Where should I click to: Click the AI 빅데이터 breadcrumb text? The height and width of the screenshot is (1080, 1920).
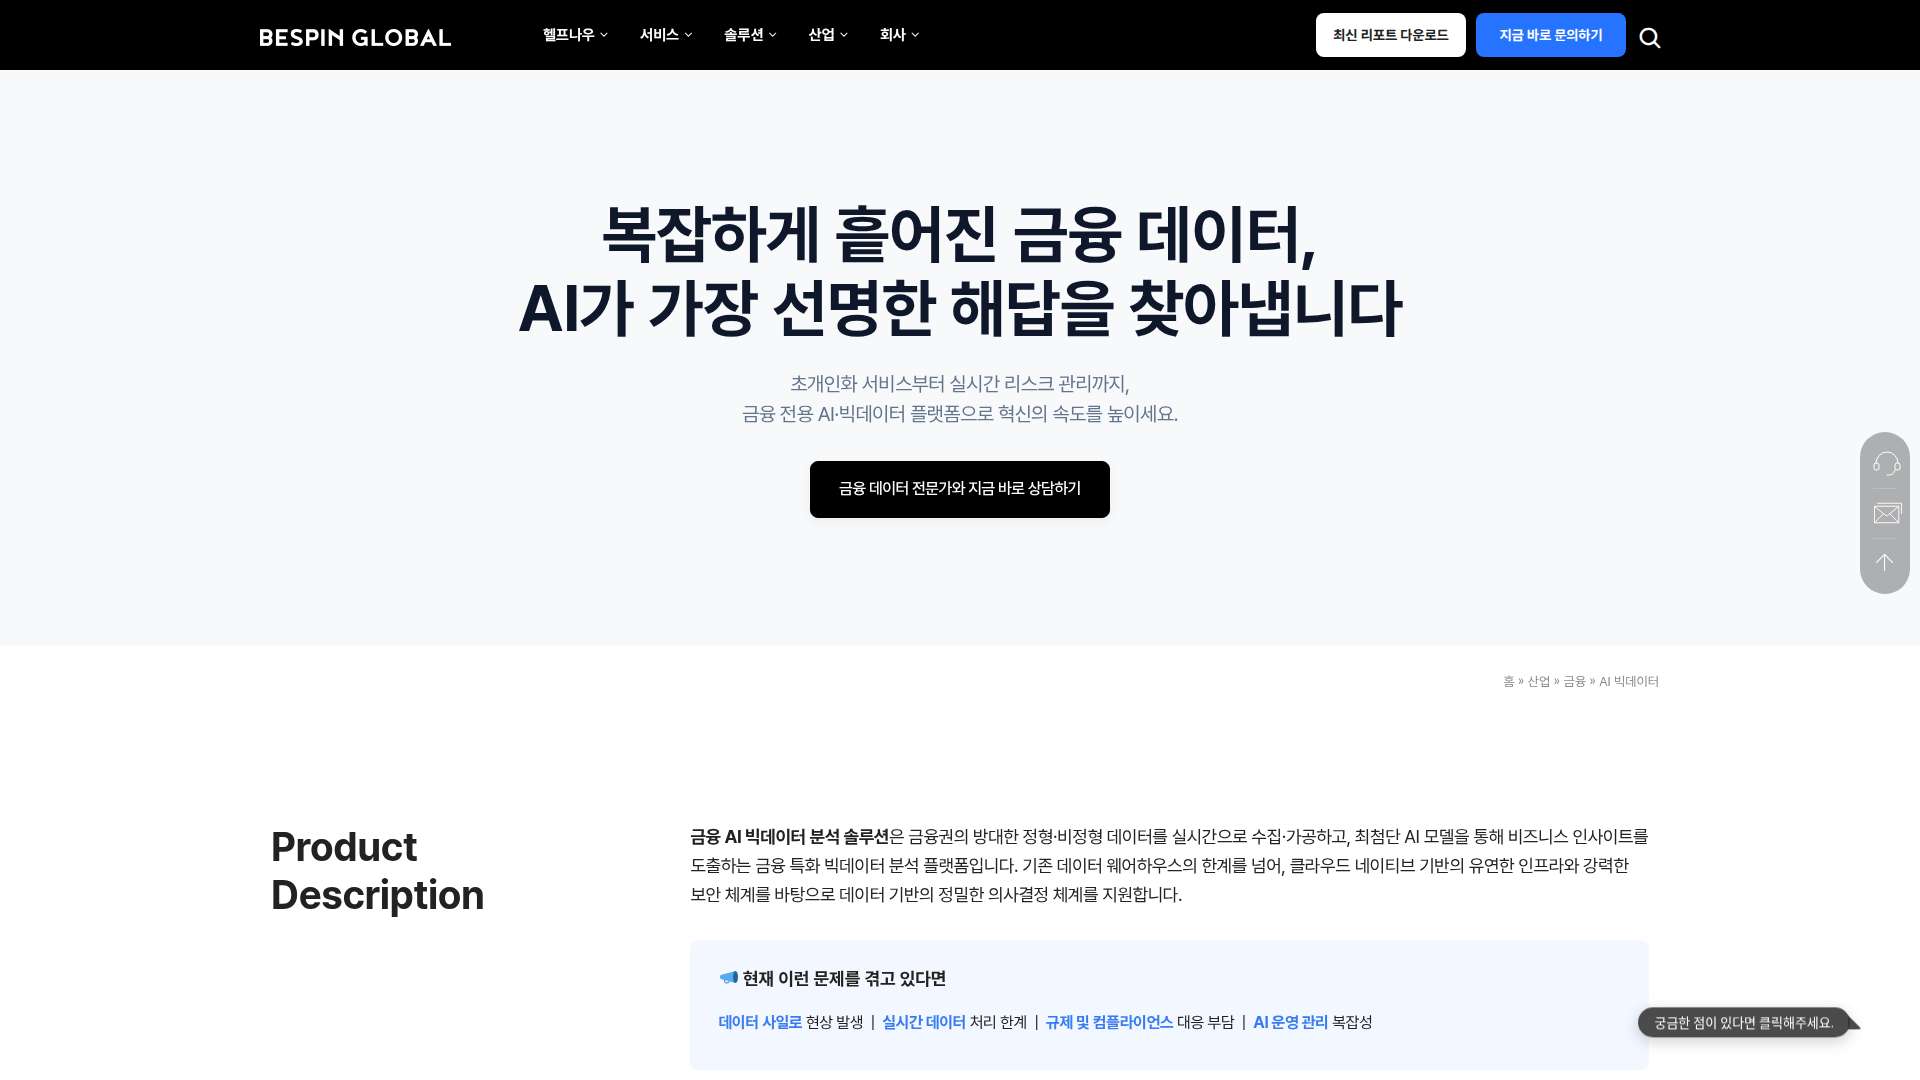[1628, 682]
